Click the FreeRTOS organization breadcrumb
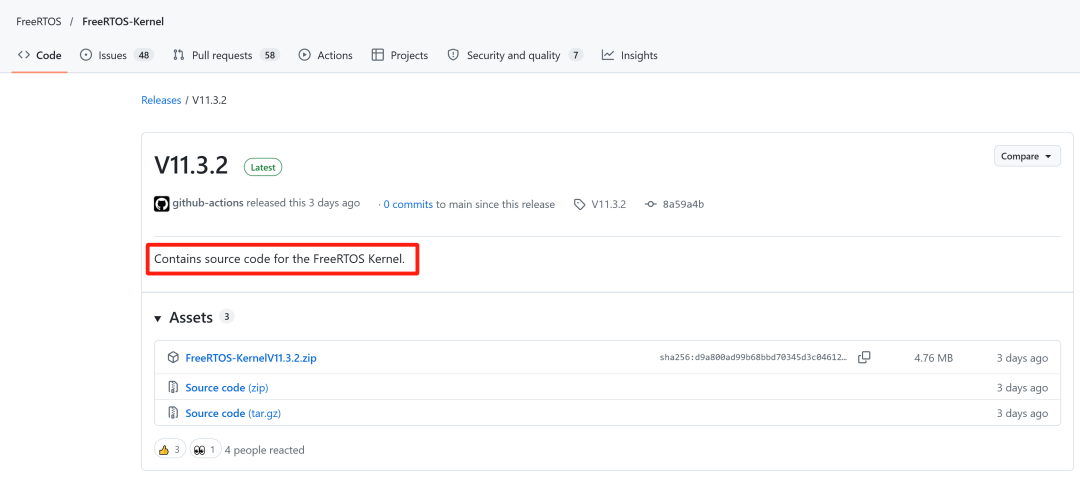This screenshot has width=1080, height=479. point(39,21)
